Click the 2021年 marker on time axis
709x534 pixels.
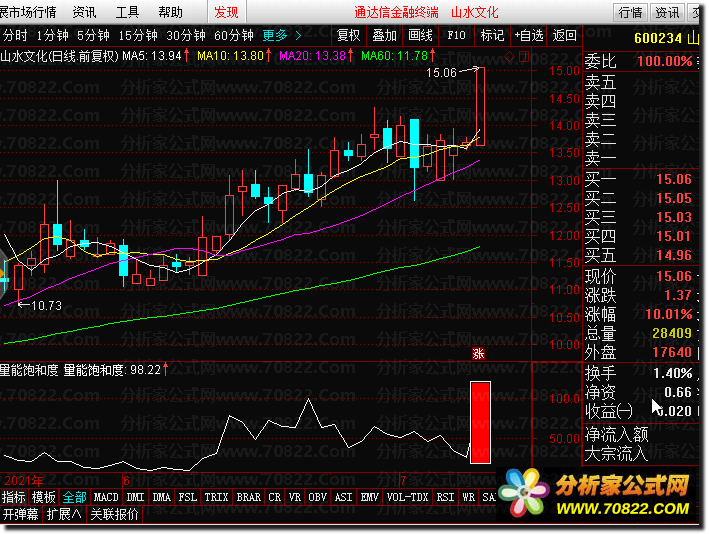(24, 480)
